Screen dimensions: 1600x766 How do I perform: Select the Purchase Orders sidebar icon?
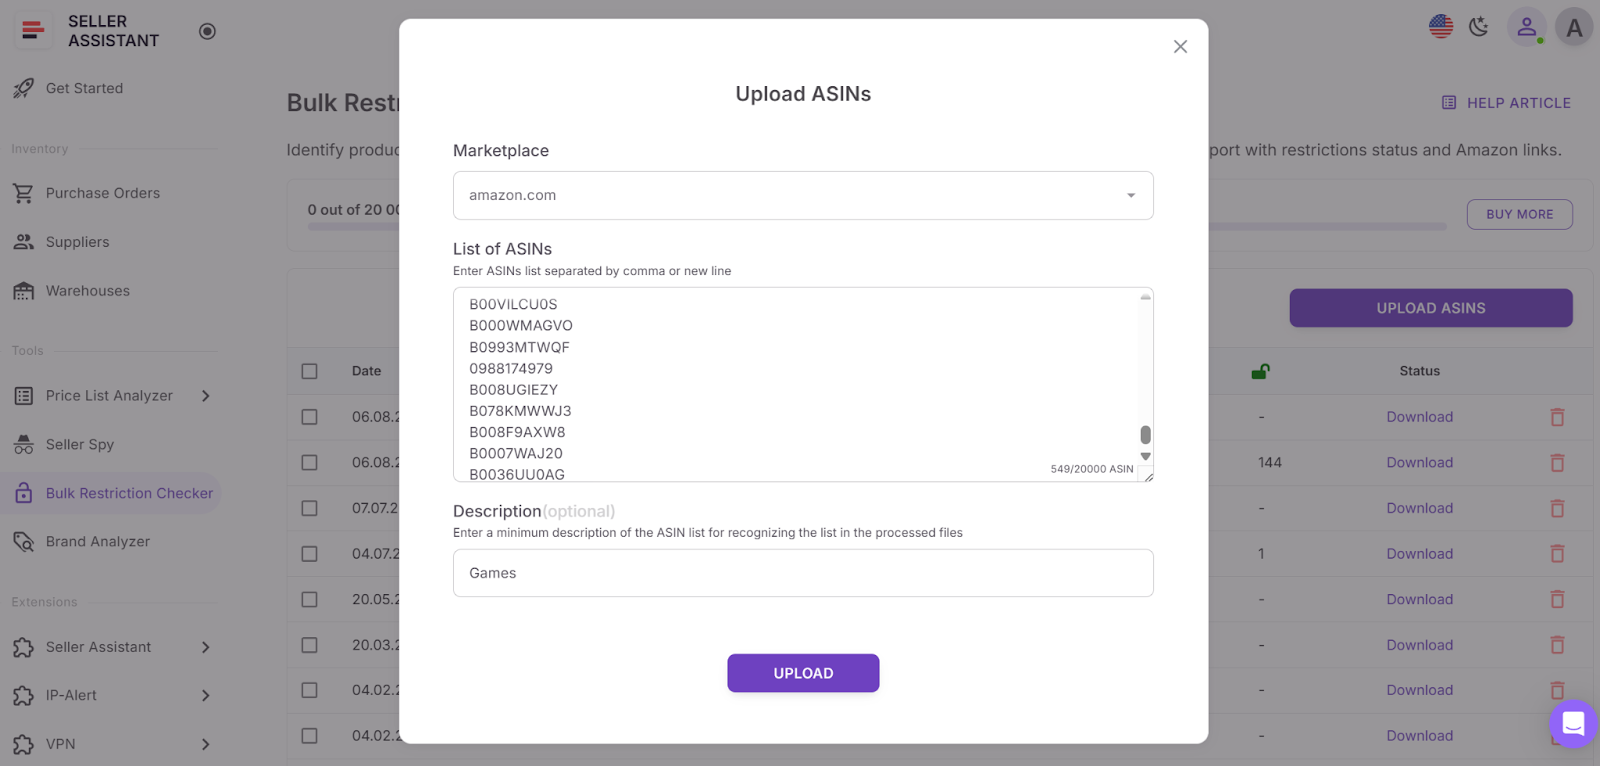(24, 192)
